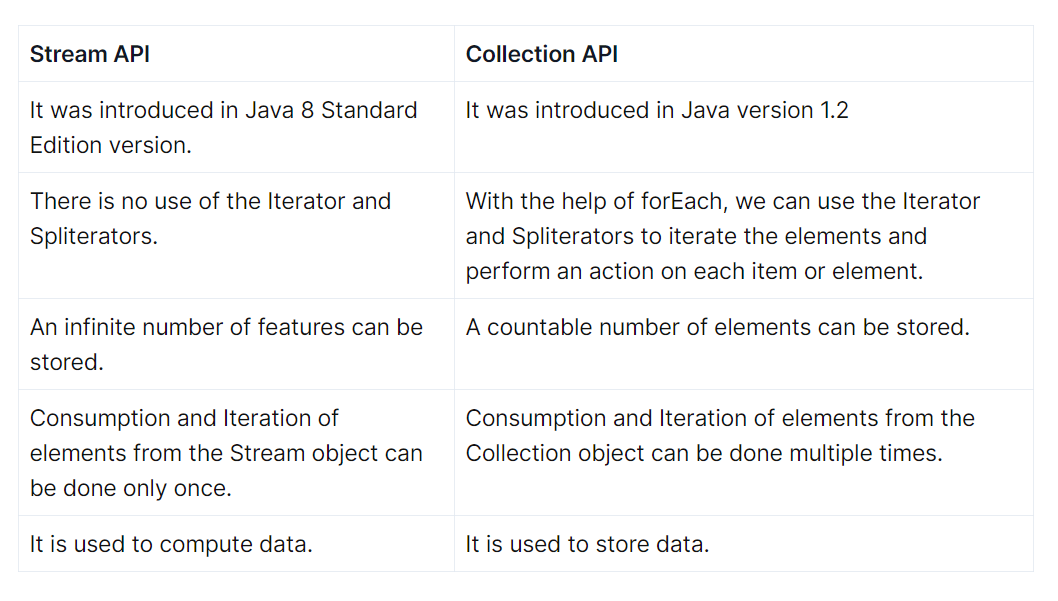Screen dimensions: 1058x601
Task: Click the forEach Iterator and Spliterators cell
Action: [x=744, y=236]
